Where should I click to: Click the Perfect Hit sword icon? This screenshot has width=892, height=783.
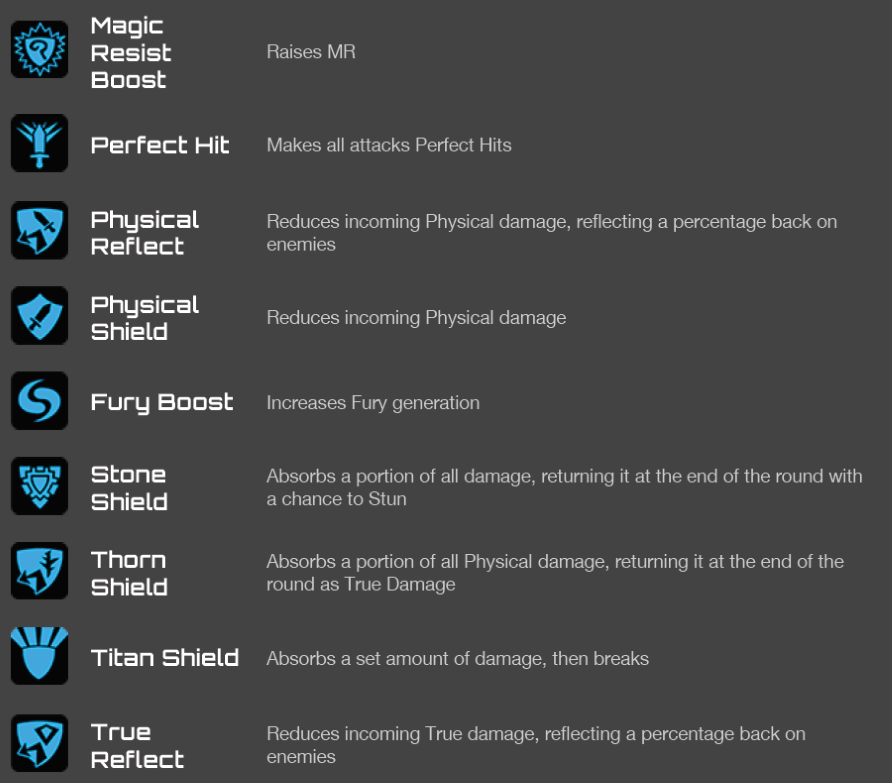pos(39,143)
